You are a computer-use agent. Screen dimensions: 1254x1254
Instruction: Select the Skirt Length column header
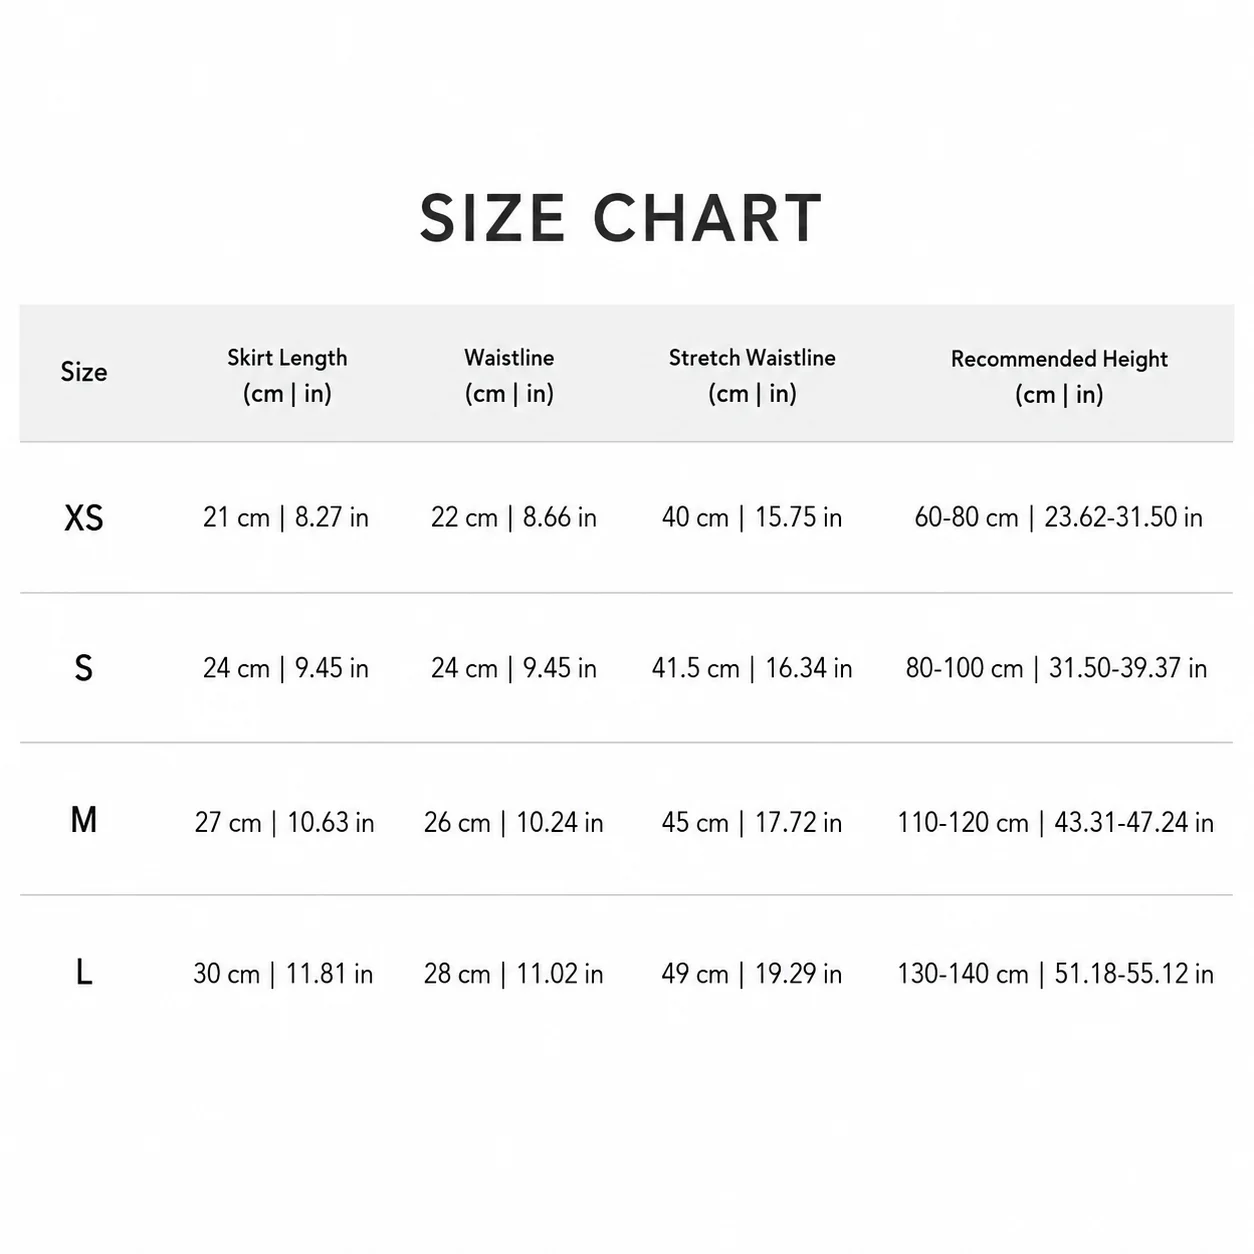287,375
